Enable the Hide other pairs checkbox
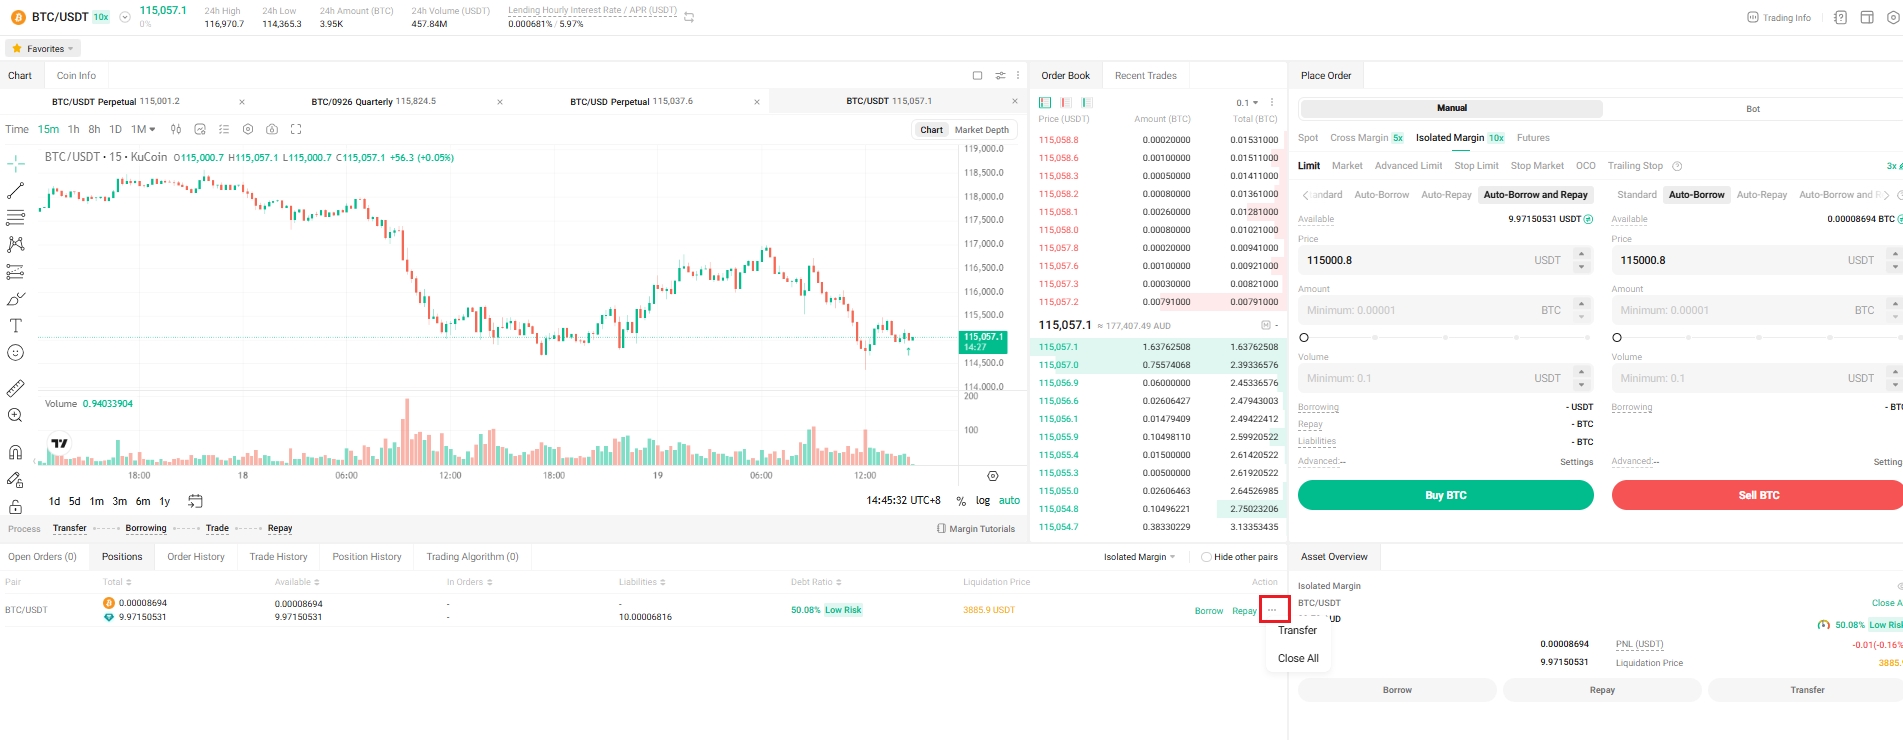This screenshot has height=740, width=1903. point(1206,557)
